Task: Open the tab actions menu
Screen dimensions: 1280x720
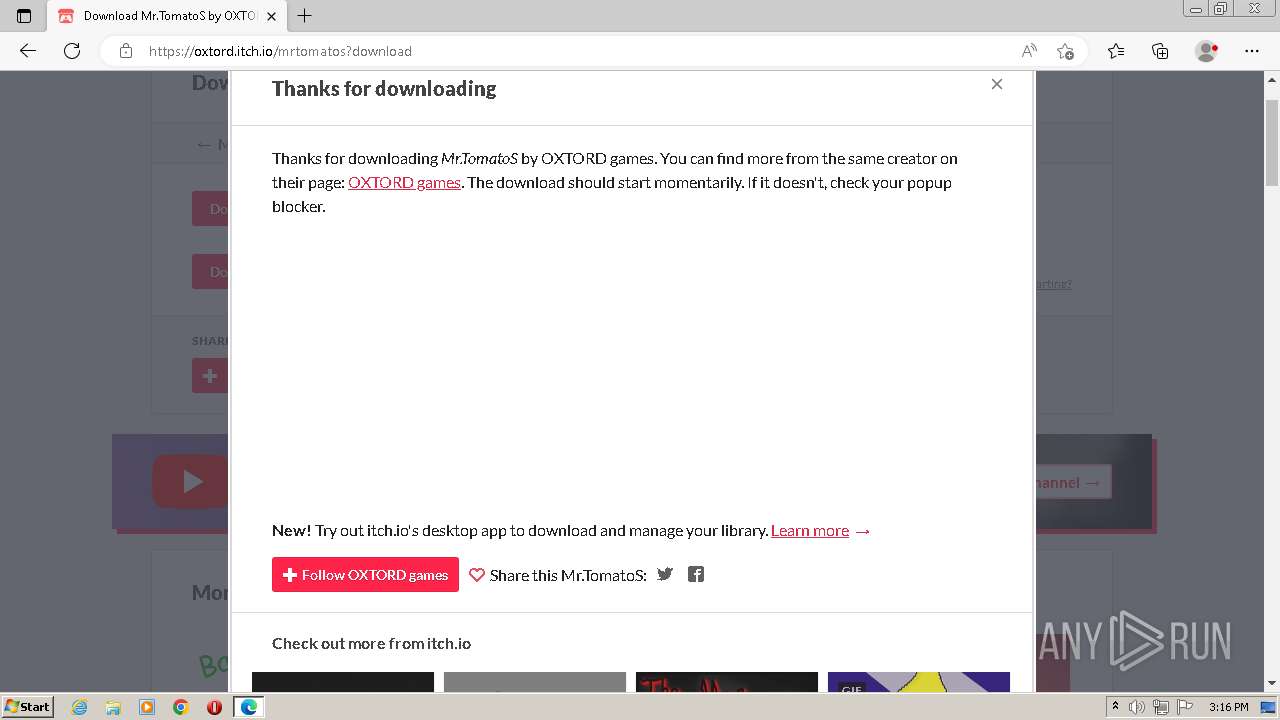Action: coord(24,16)
